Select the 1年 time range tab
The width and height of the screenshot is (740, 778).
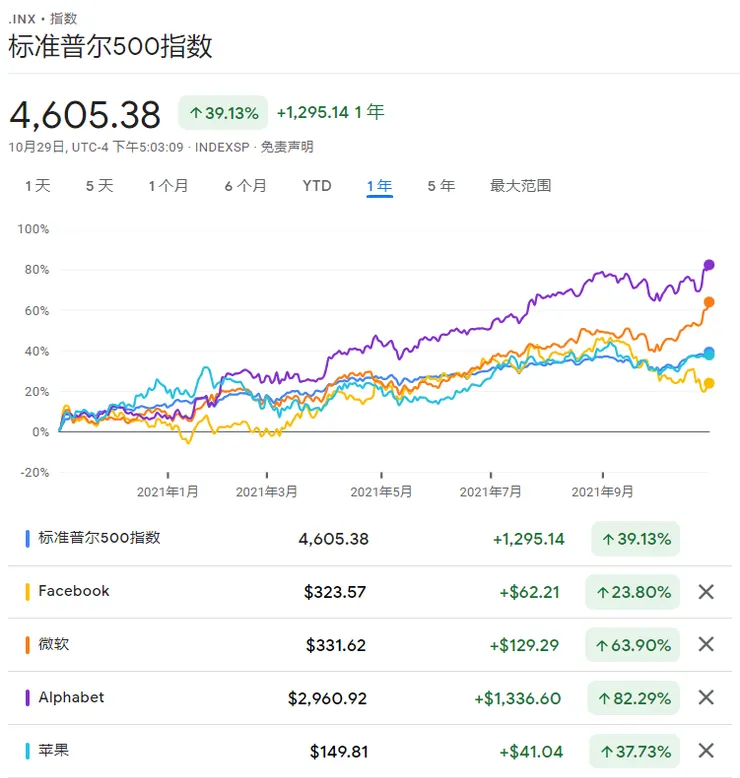pos(380,186)
